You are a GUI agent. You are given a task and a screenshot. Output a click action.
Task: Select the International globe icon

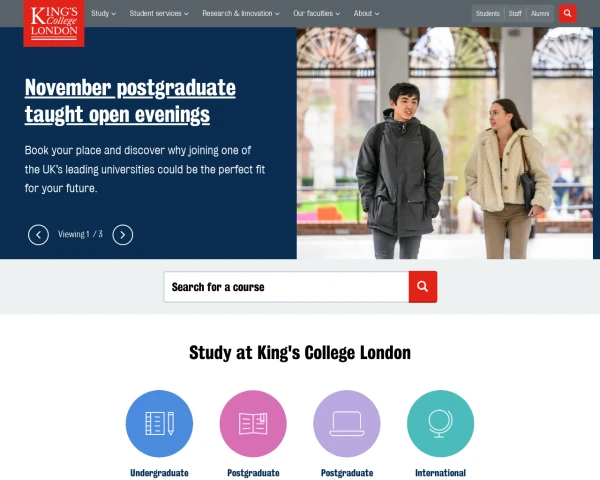tap(440, 423)
